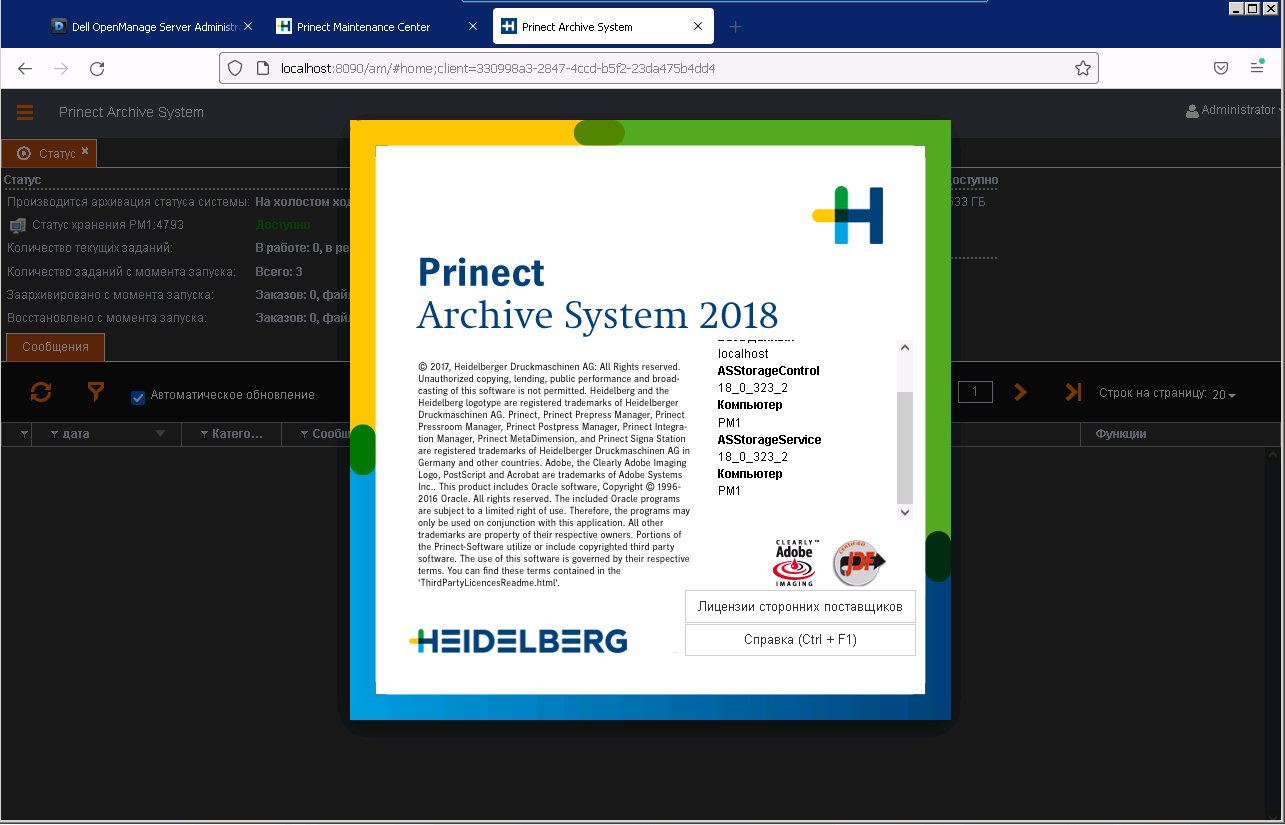The image size is (1285, 825).
Task: Bookmark this page with the star icon
Action: coord(1082,68)
